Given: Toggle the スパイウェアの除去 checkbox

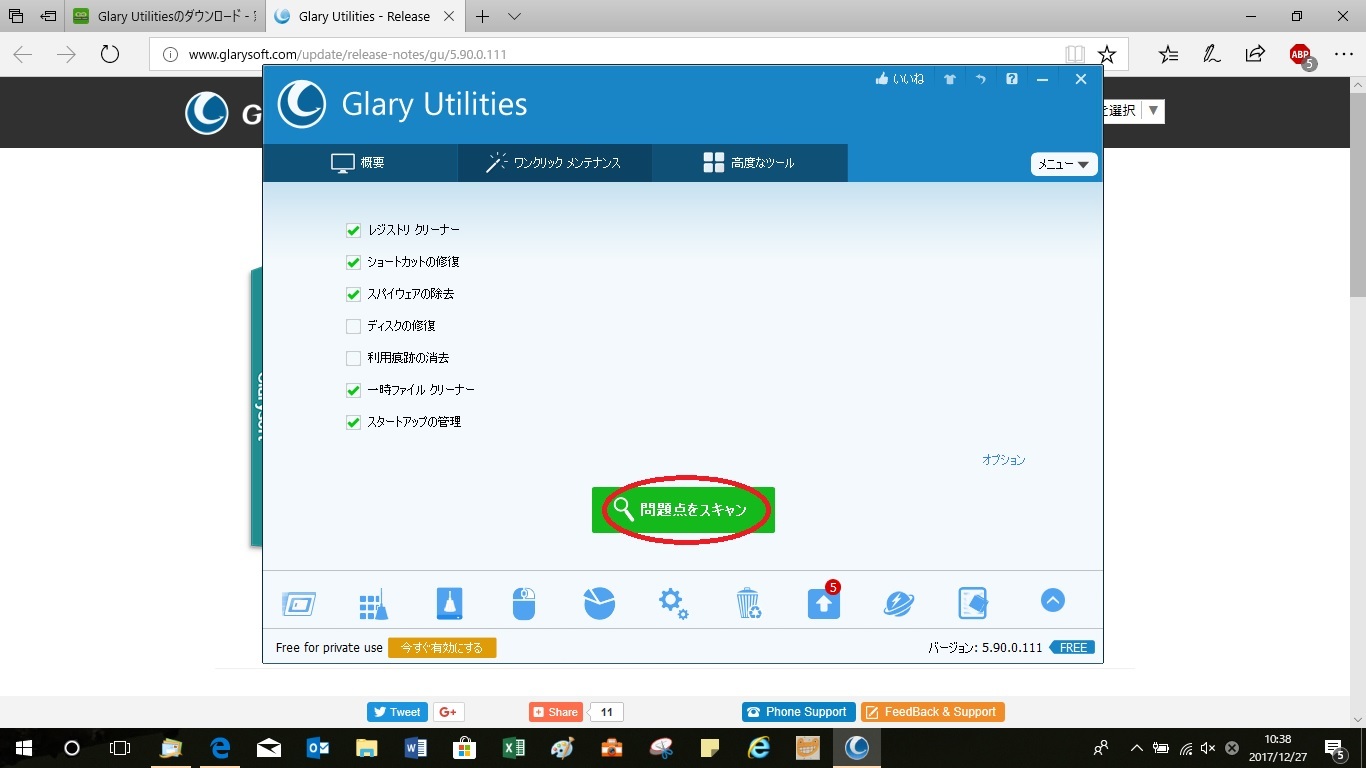Looking at the screenshot, I should coord(353,294).
